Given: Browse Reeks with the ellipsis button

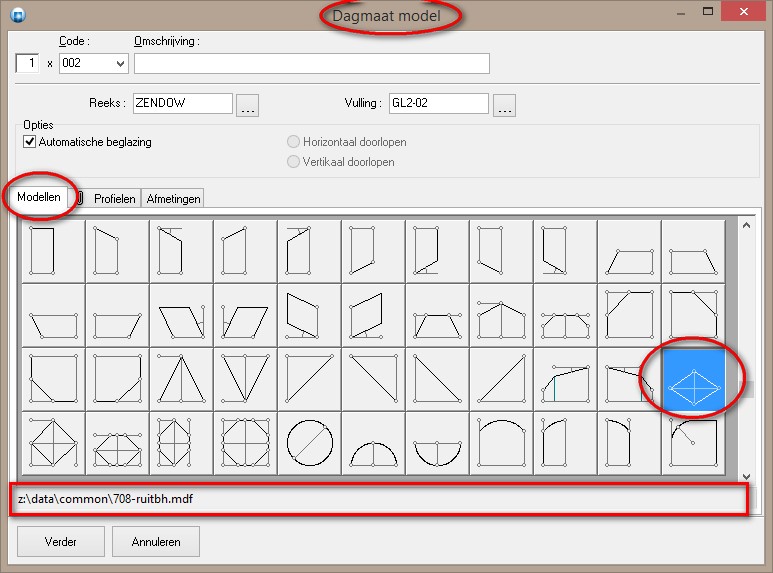Looking at the screenshot, I should pos(247,105).
